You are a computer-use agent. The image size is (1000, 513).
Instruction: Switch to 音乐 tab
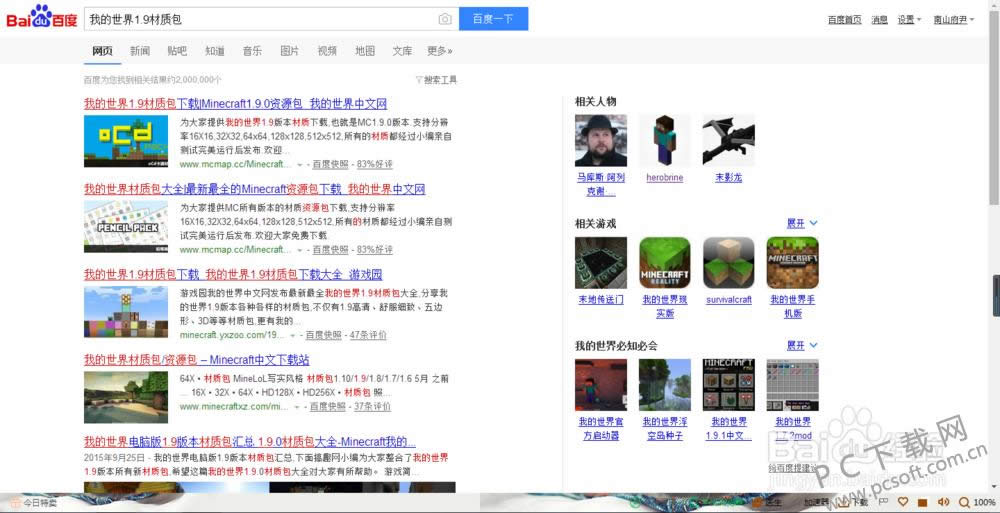252,51
